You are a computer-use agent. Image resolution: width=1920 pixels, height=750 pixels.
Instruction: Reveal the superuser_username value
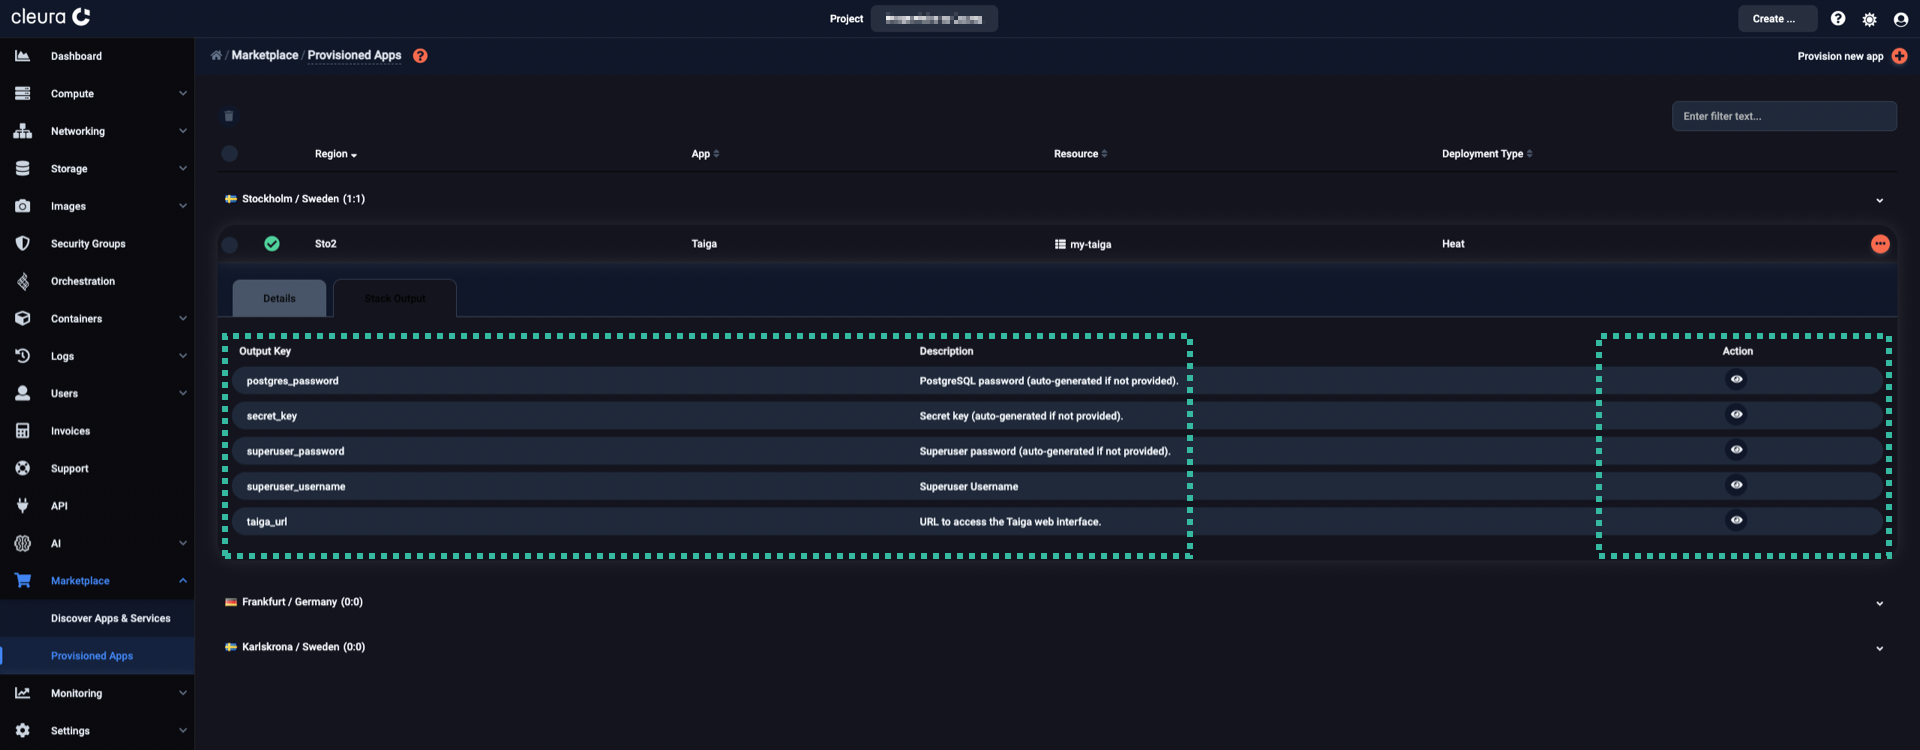click(x=1737, y=485)
